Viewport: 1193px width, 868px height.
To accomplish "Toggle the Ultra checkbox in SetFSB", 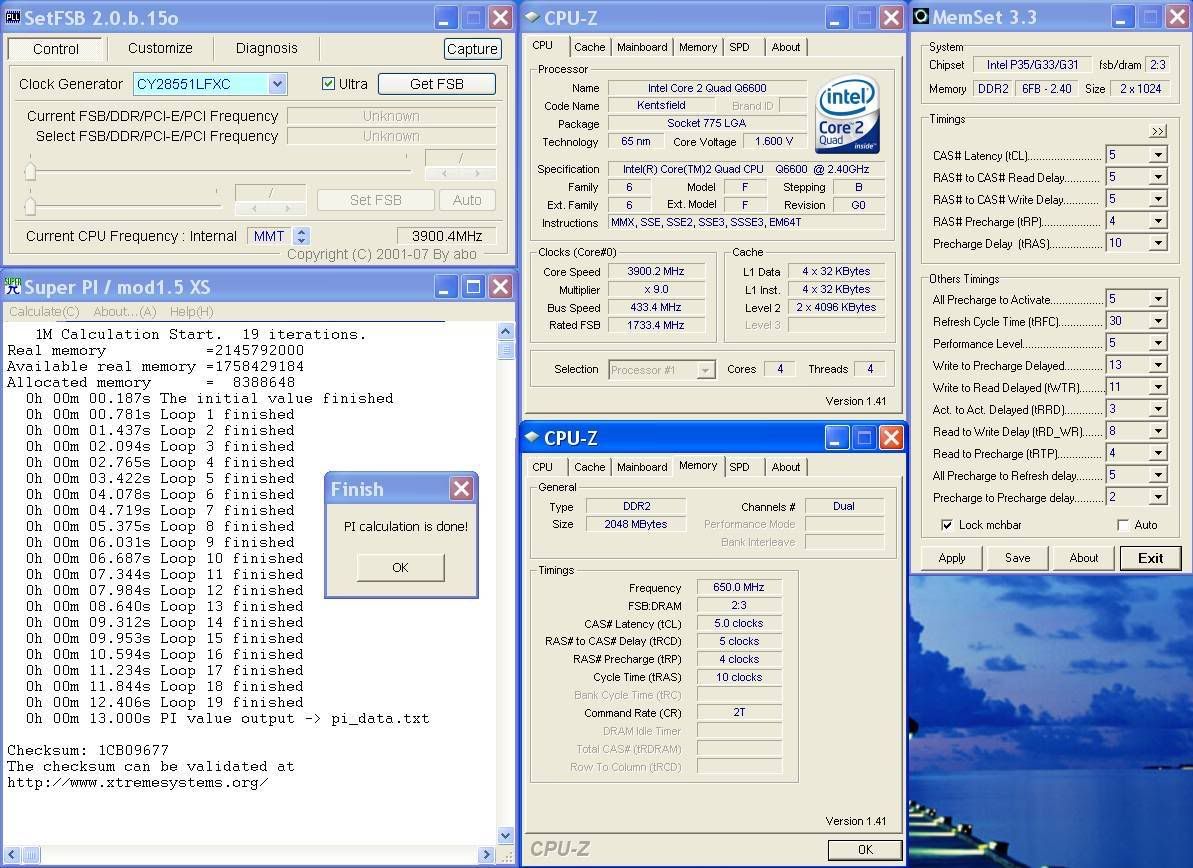I will click(x=328, y=84).
